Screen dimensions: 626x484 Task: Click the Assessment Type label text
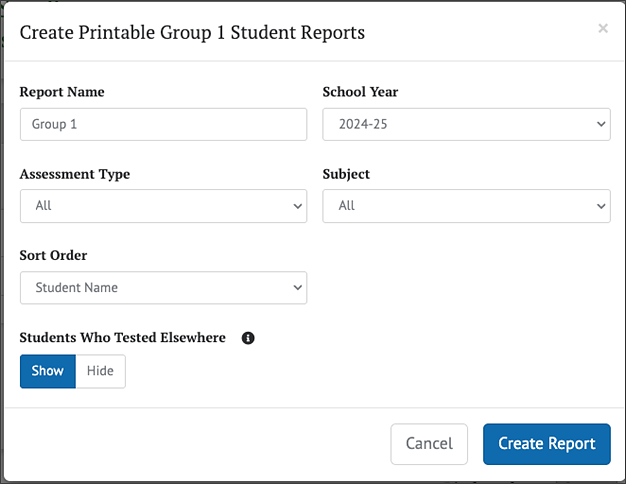75,174
